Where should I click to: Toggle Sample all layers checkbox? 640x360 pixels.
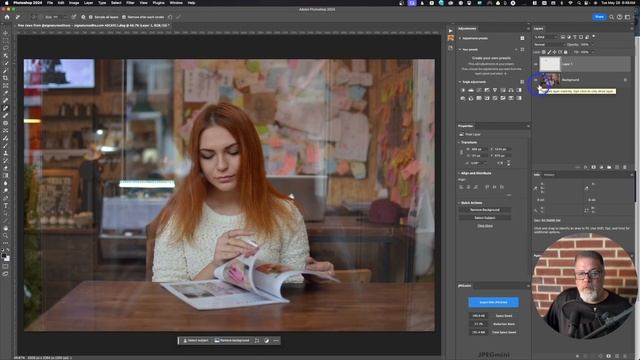[91, 17]
